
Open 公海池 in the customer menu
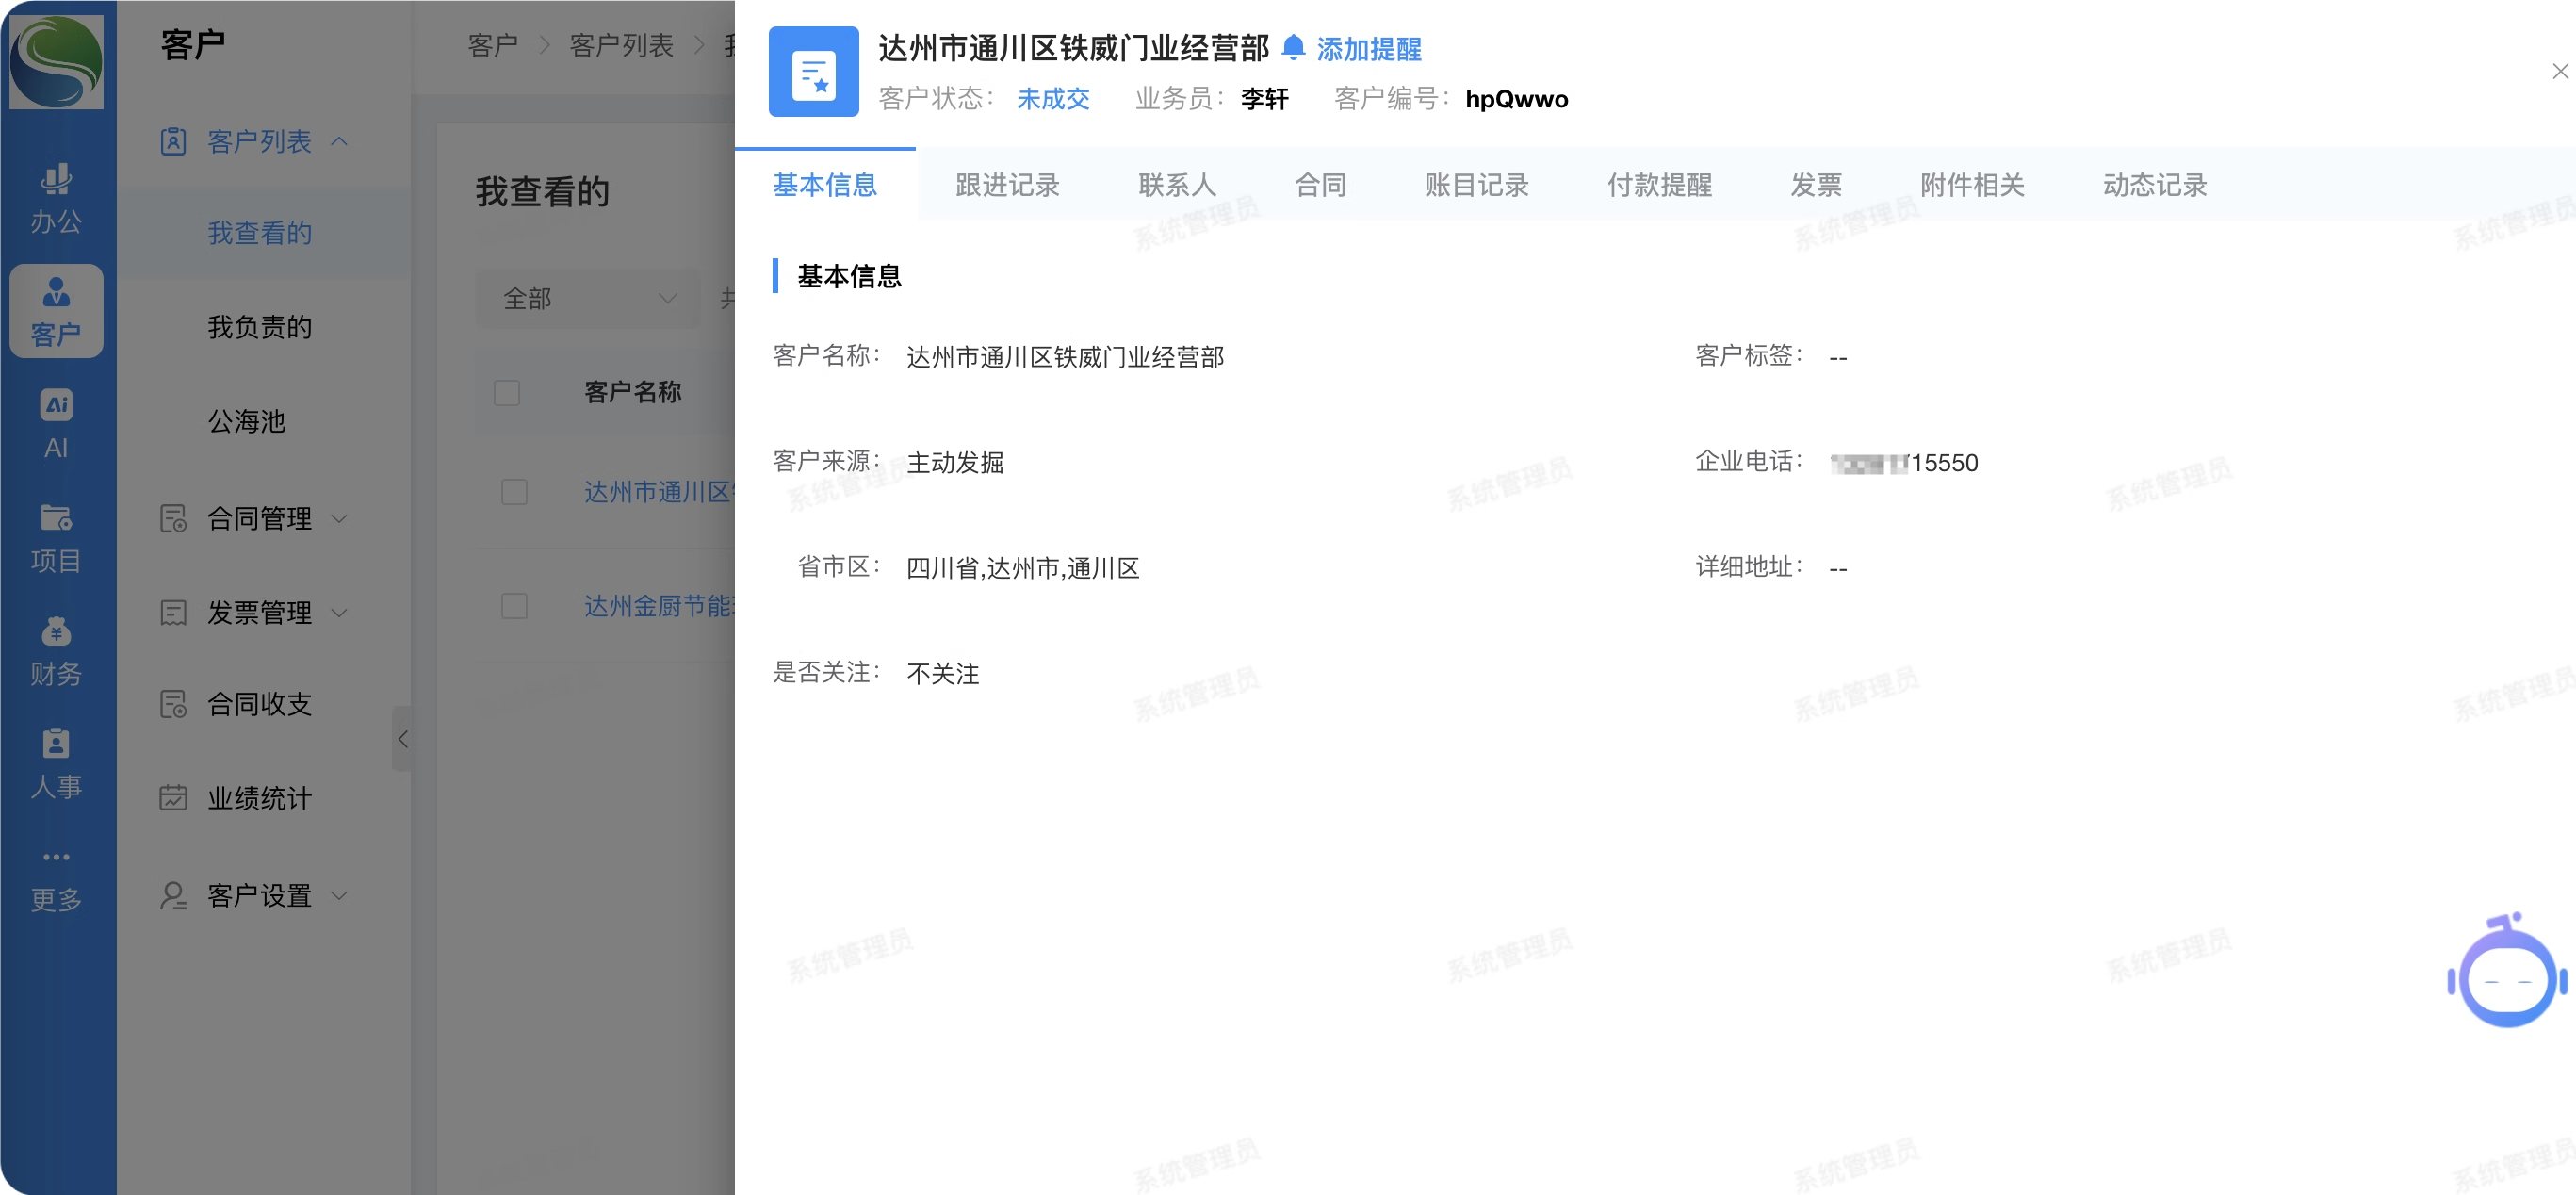(246, 421)
